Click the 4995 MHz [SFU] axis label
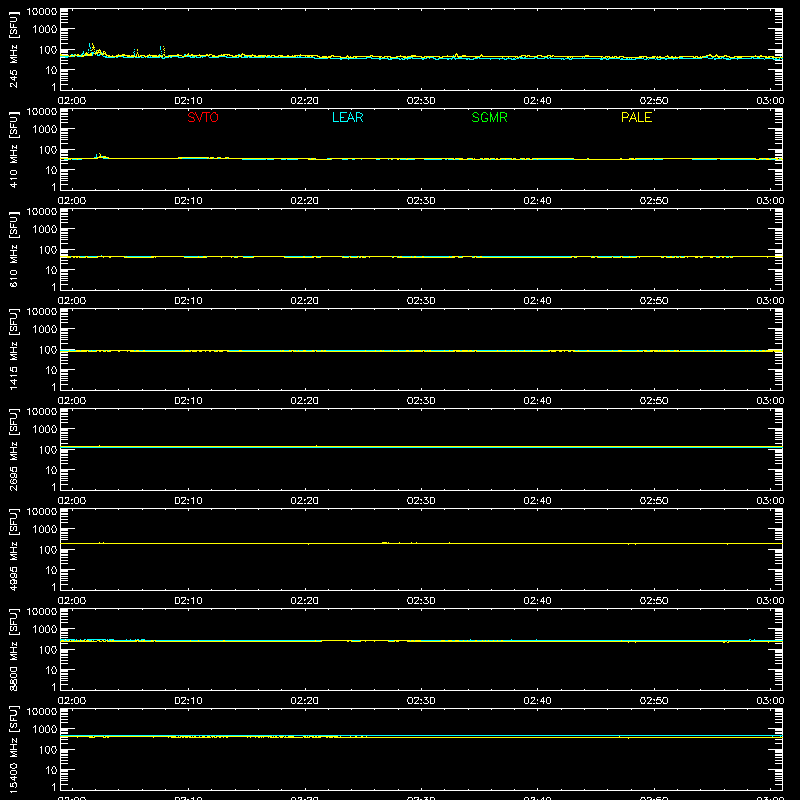800x800 pixels. click(13, 549)
